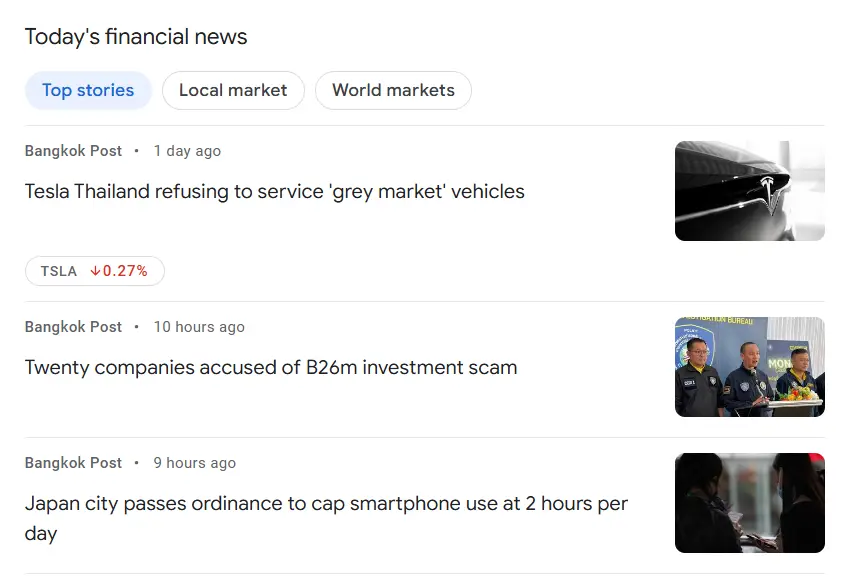Screen dimensions: 844x578
Task: Click the "1 day ago" timestamp
Action: tap(187, 151)
